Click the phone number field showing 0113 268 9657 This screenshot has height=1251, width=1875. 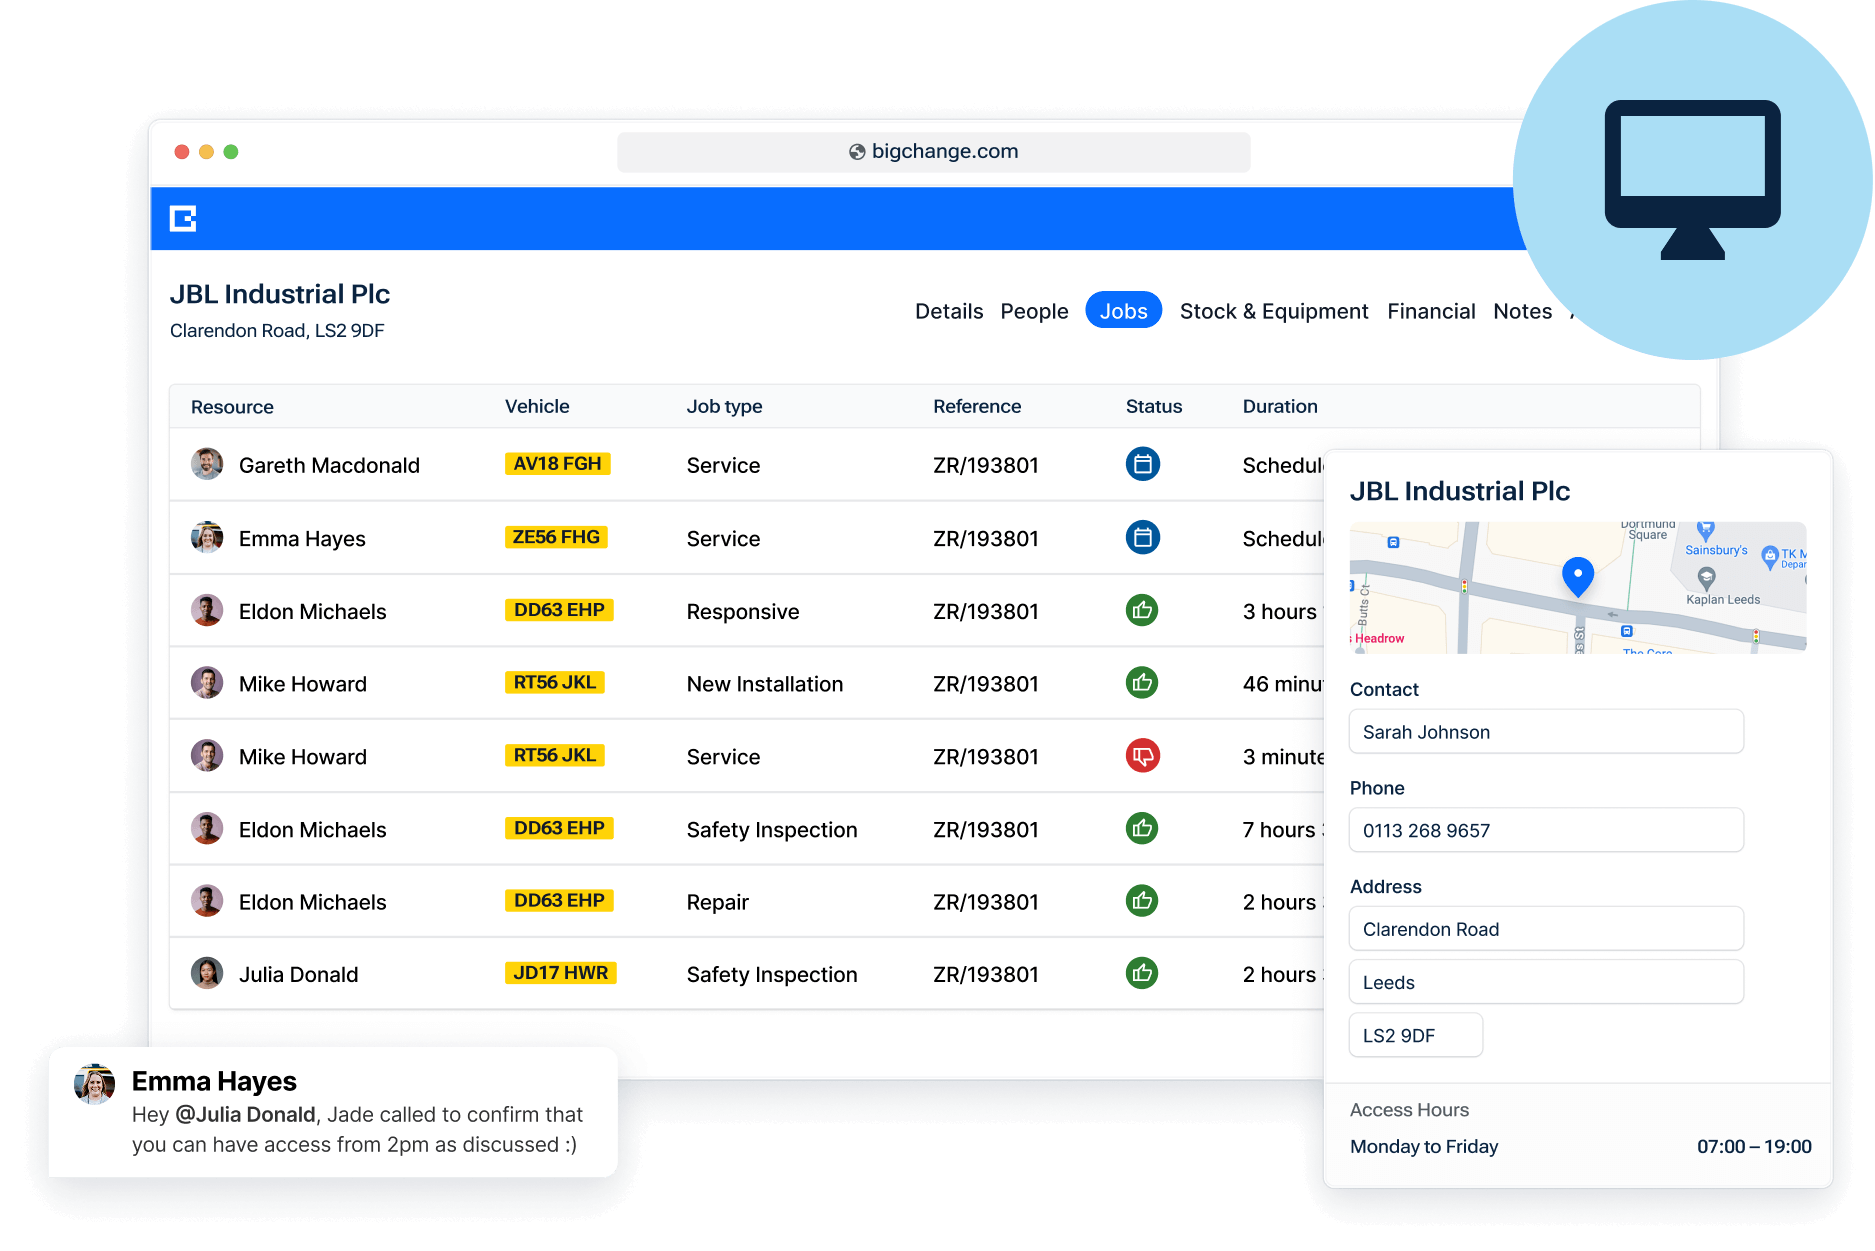coord(1546,830)
